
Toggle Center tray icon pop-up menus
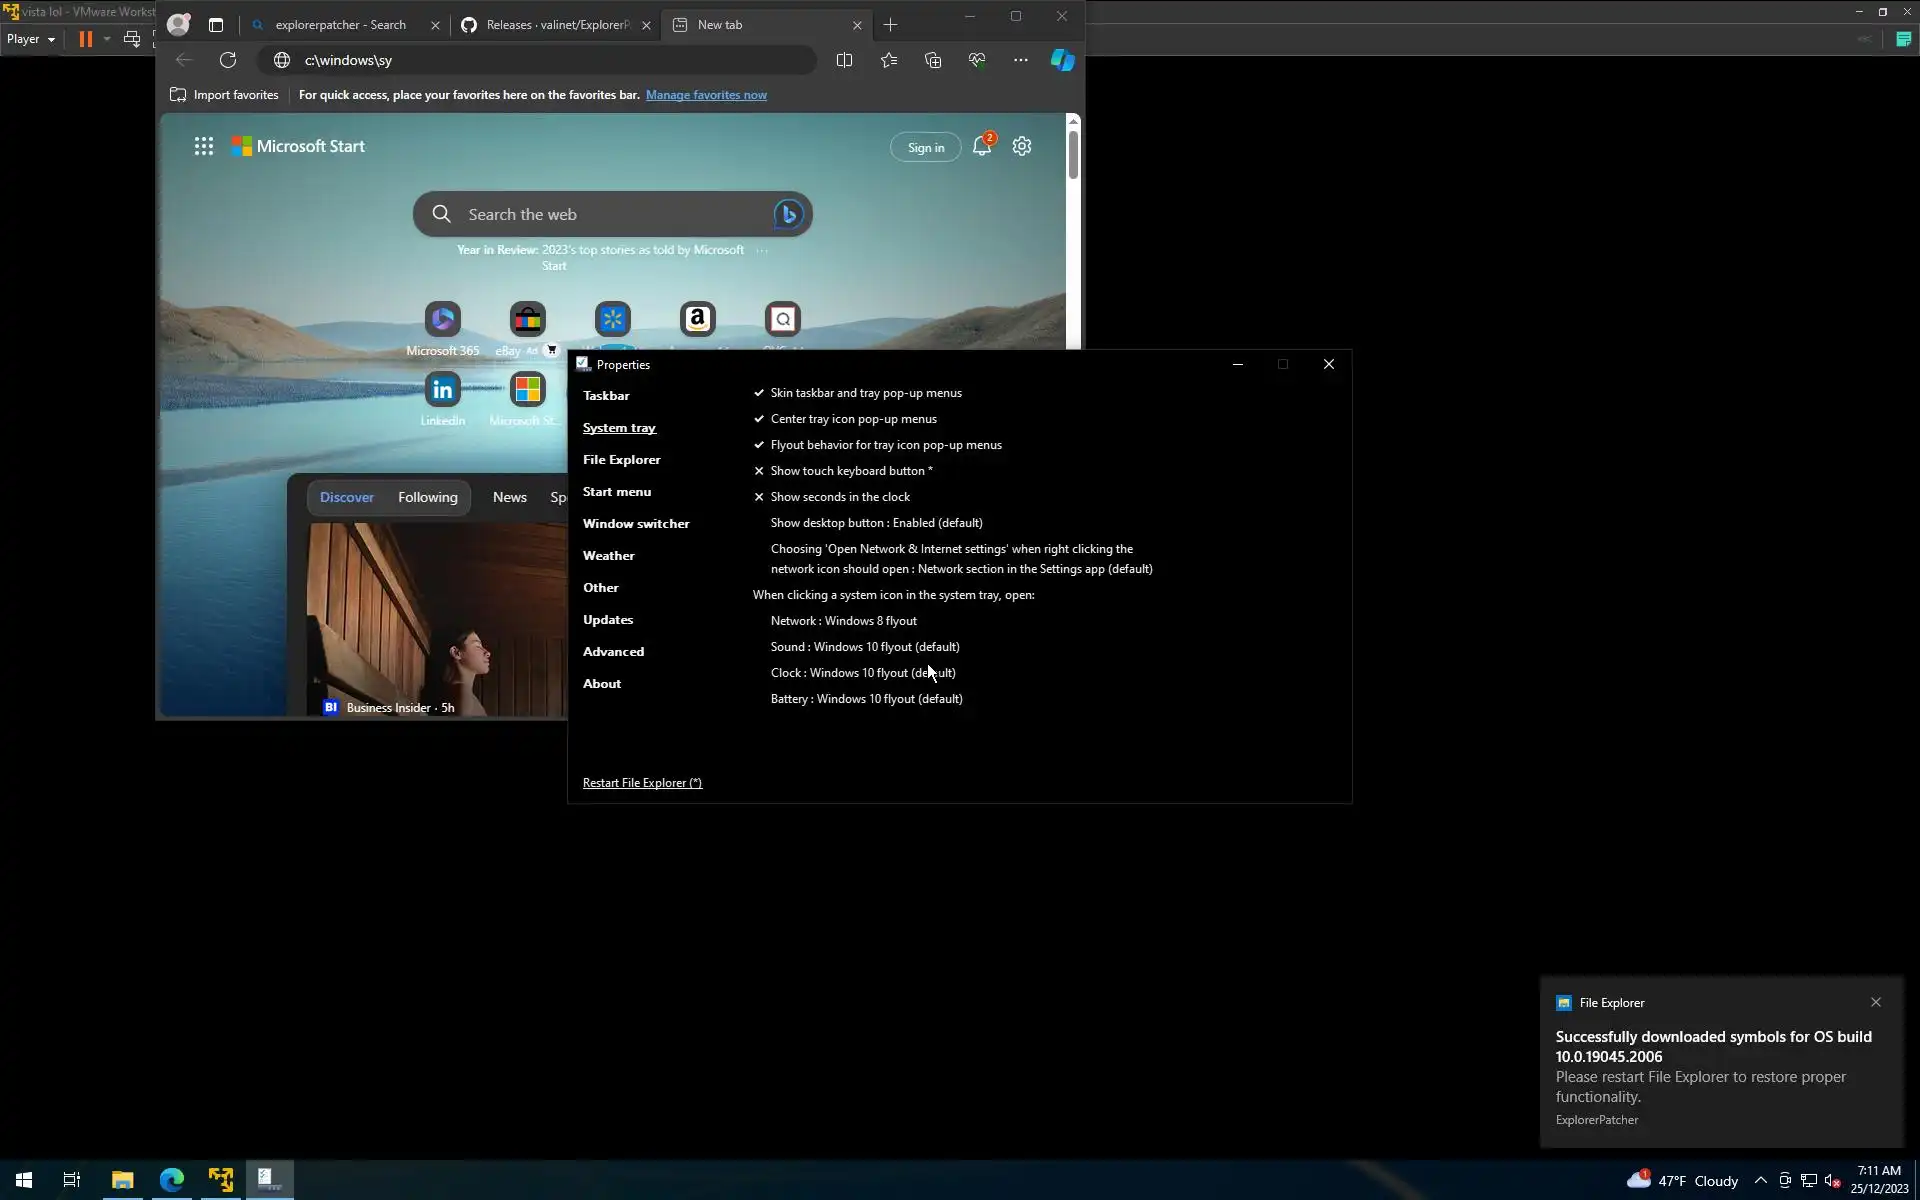[853, 419]
